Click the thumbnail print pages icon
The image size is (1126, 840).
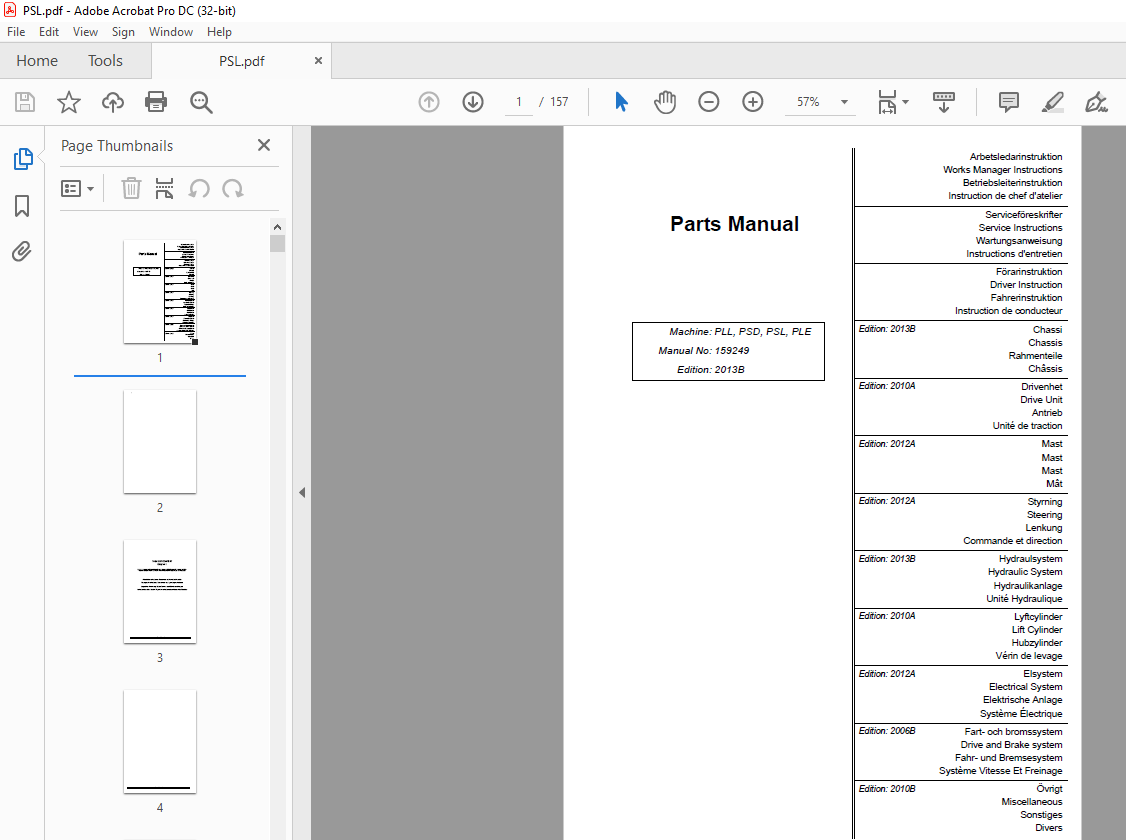tap(164, 189)
